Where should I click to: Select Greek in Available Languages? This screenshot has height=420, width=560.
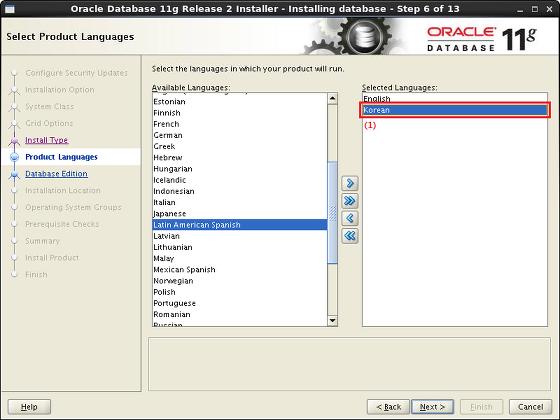coord(240,146)
